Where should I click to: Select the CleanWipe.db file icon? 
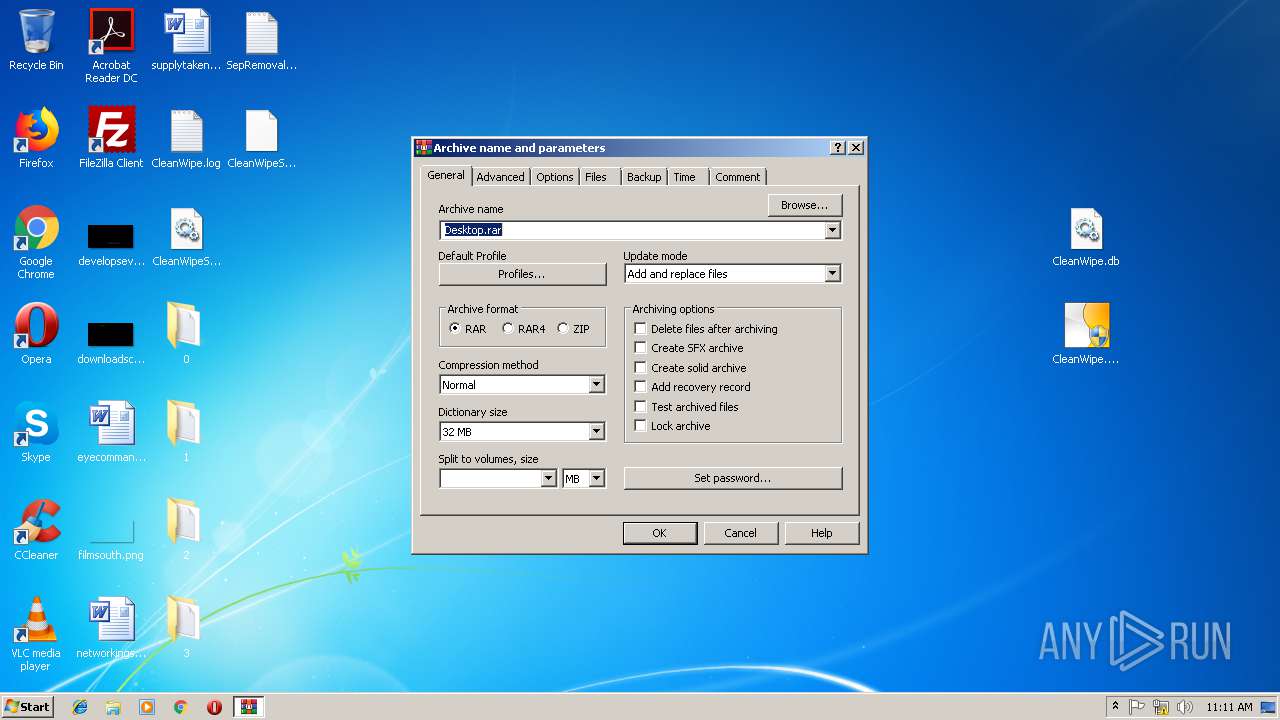pos(1086,236)
